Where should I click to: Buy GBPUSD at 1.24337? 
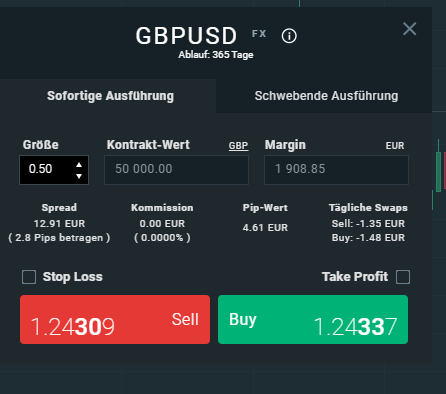tap(313, 319)
